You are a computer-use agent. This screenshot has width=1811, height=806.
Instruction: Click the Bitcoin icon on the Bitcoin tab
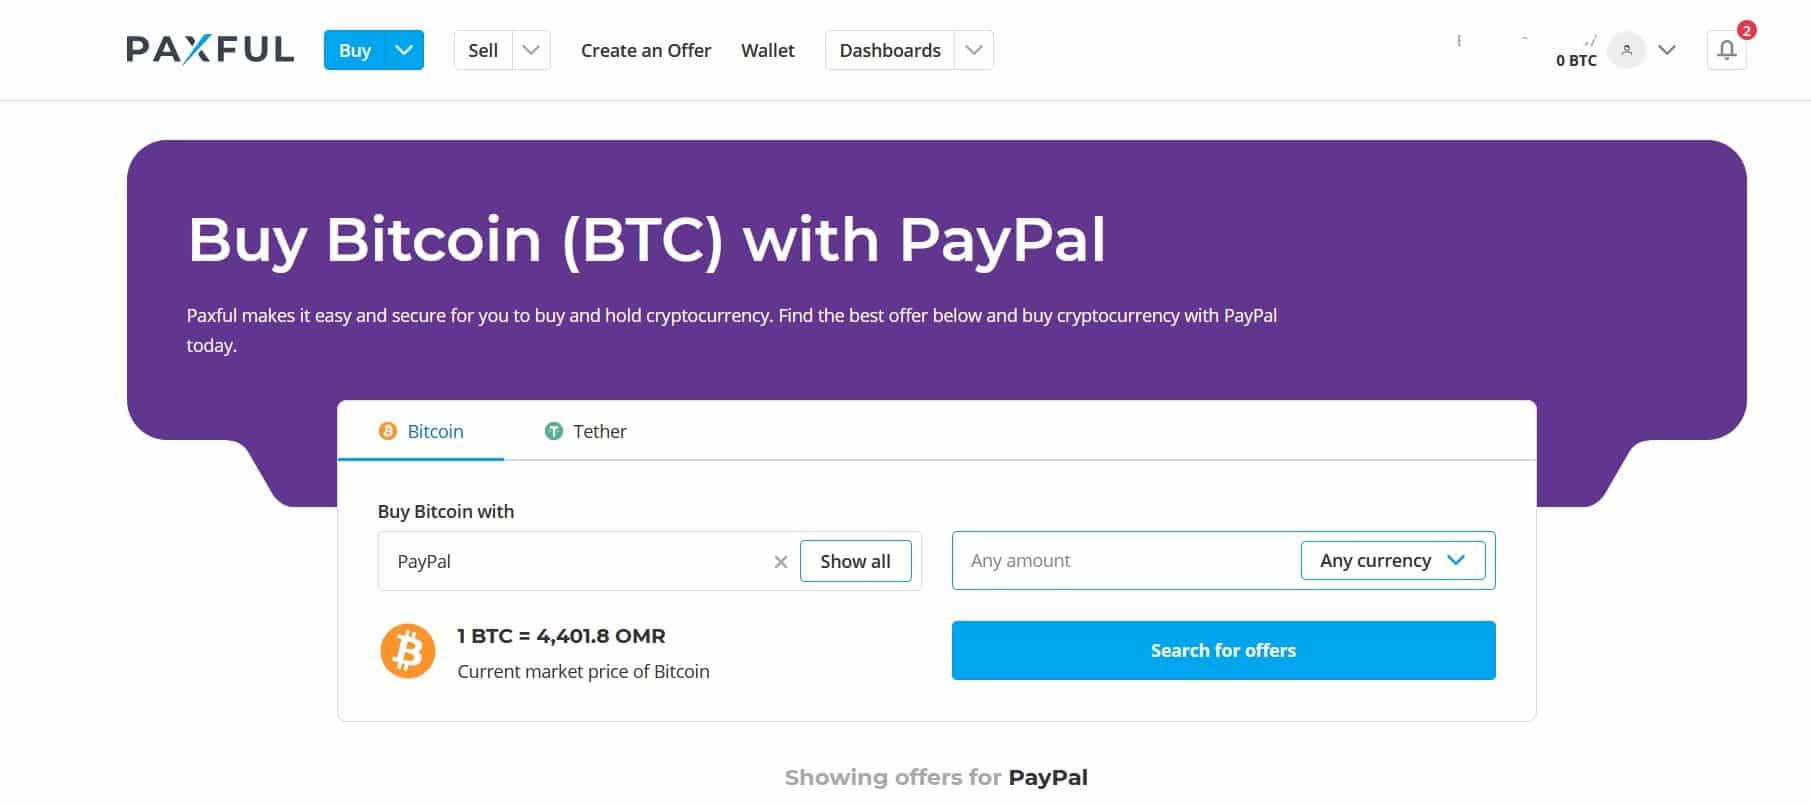[x=385, y=431]
